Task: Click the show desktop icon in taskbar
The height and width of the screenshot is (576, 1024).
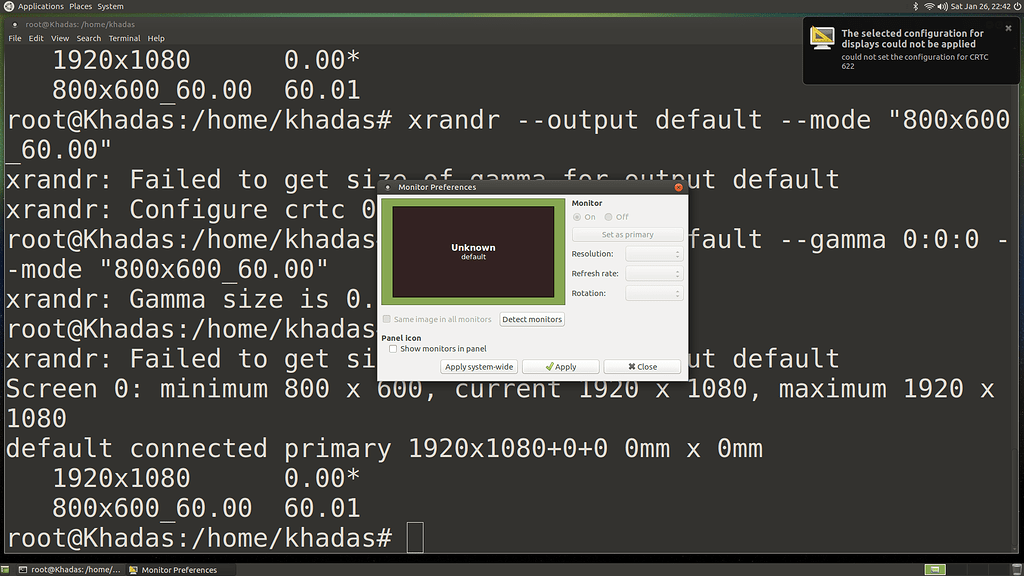Action: point(7,569)
